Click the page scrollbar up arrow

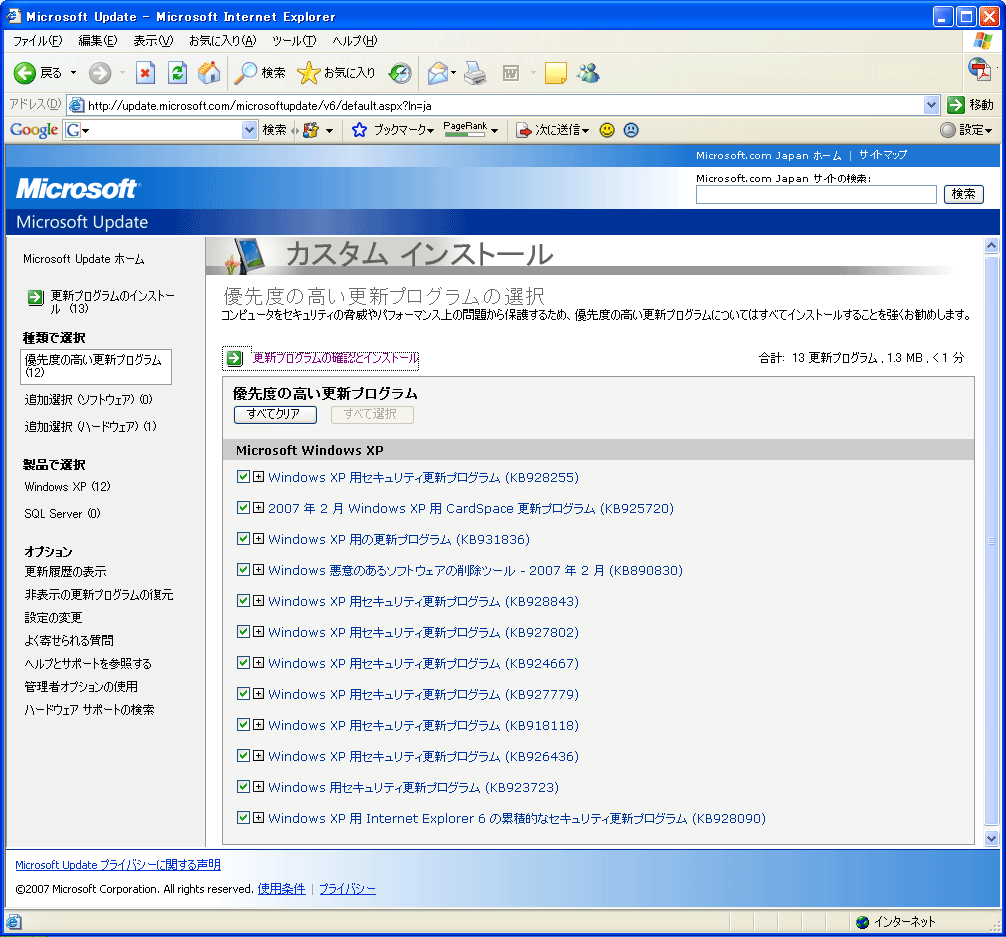coord(991,246)
